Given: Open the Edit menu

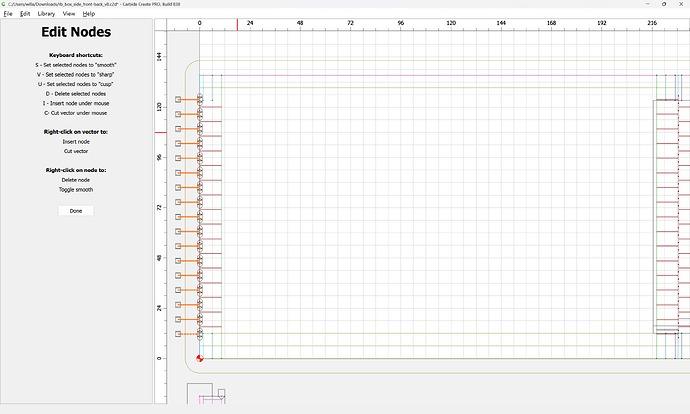Looking at the screenshot, I should click(x=25, y=14).
